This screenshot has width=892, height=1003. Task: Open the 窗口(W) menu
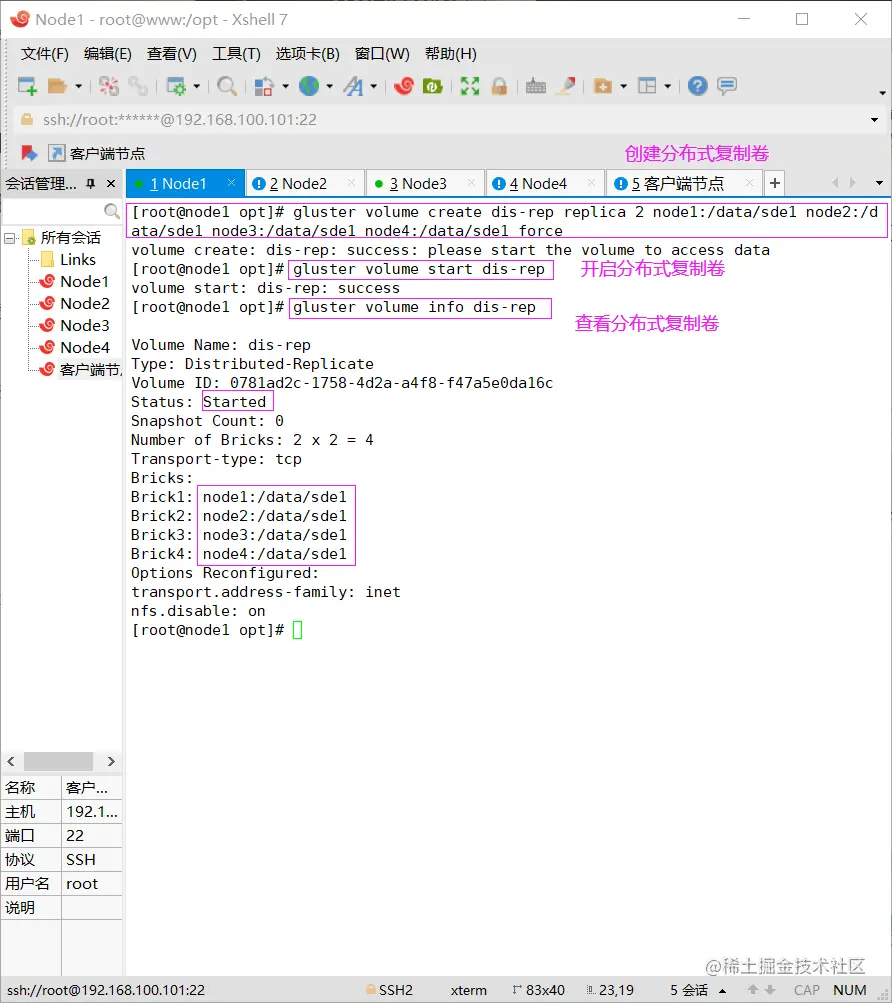click(382, 54)
